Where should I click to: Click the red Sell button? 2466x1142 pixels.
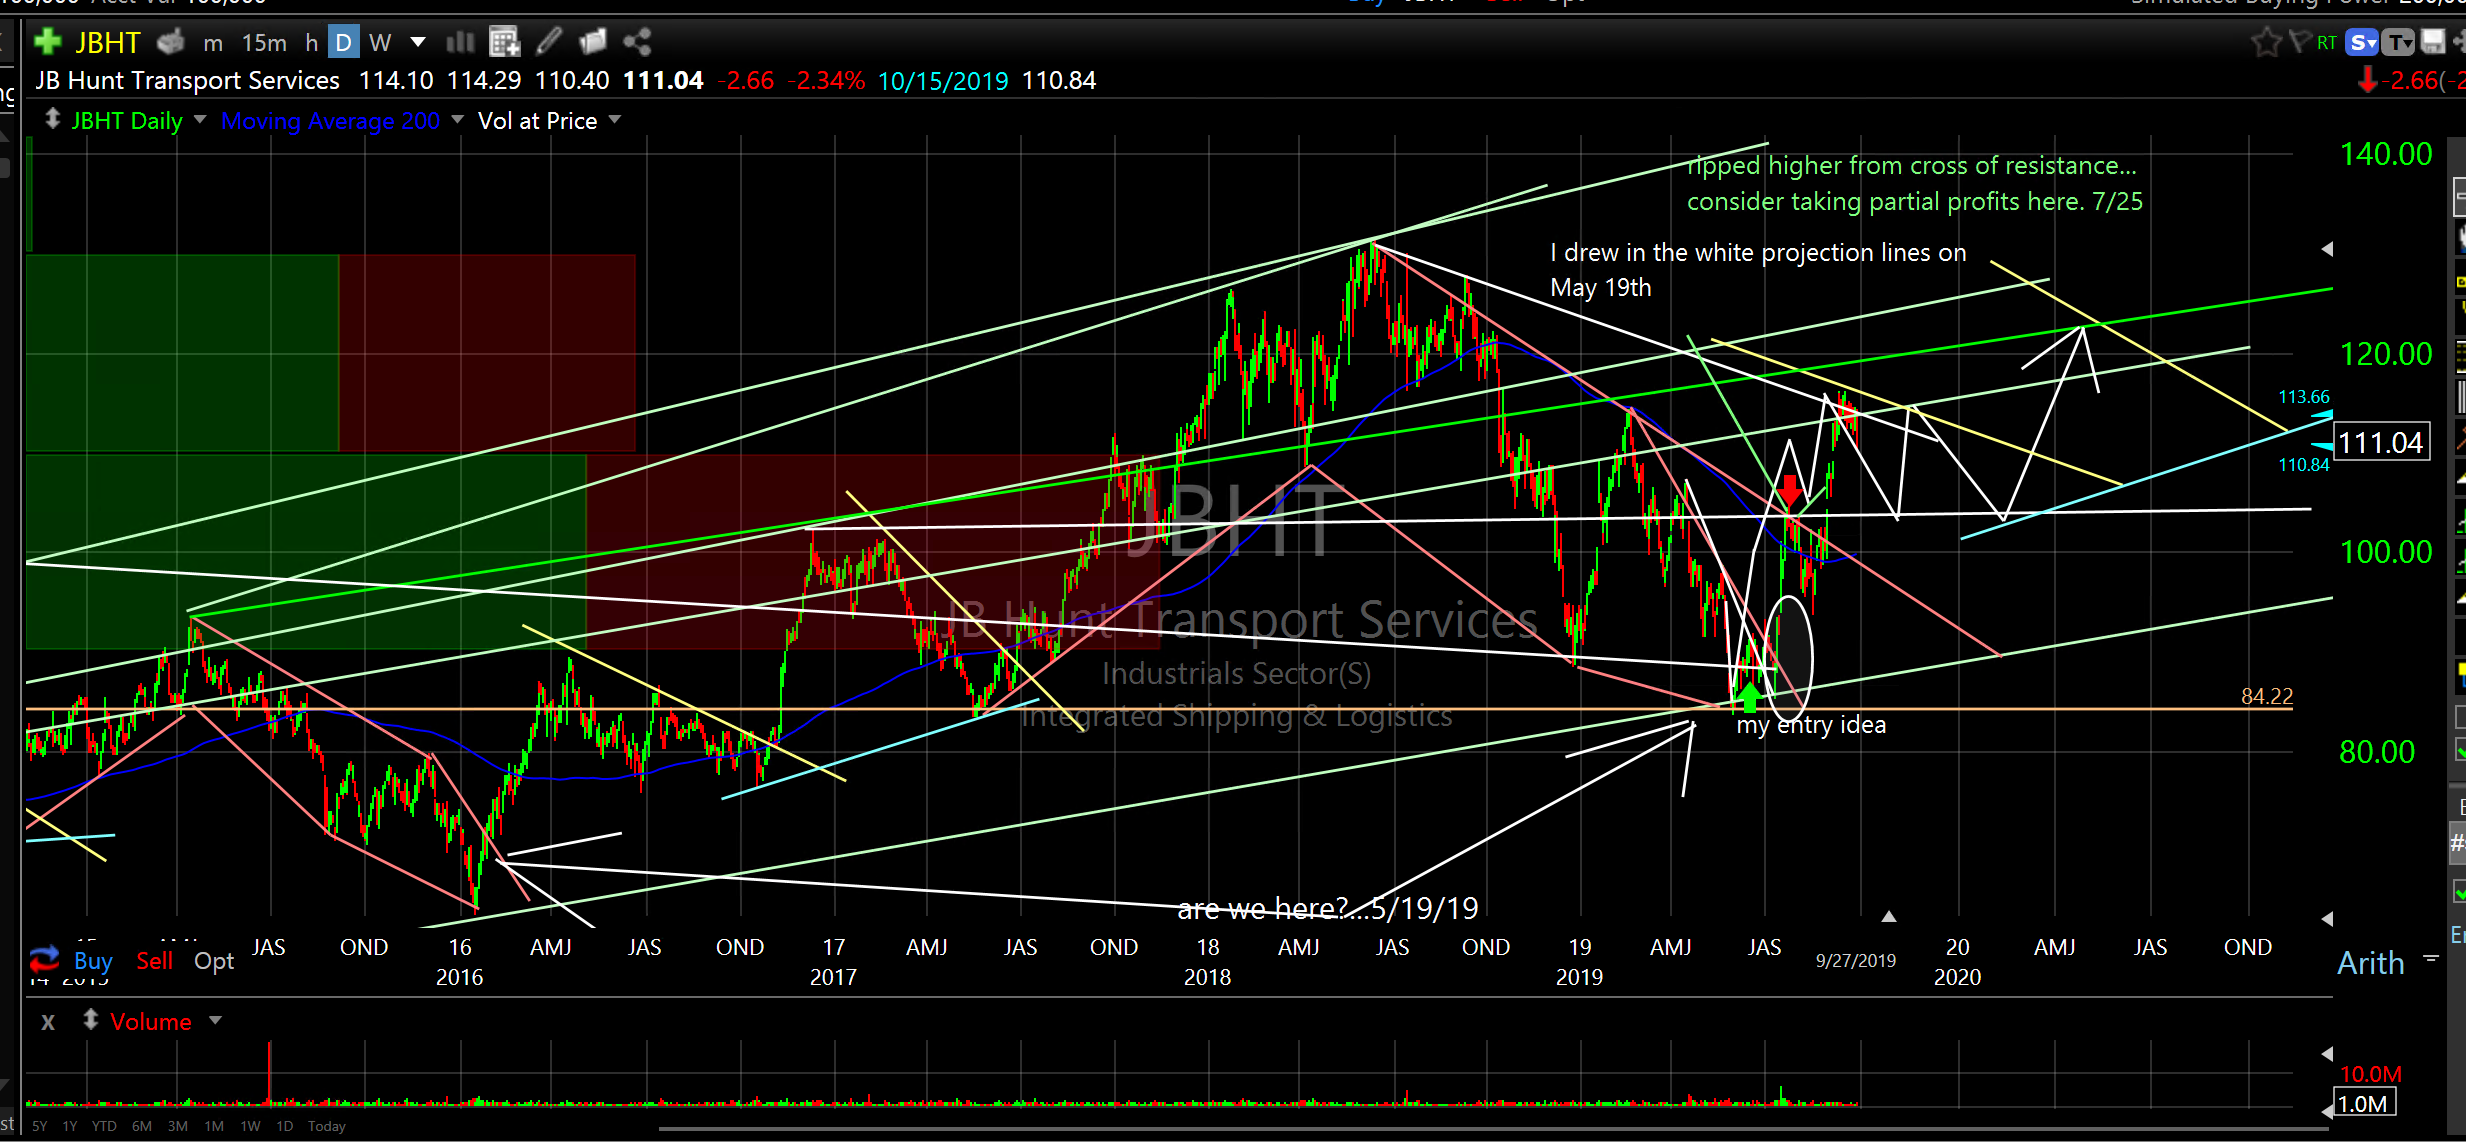(154, 961)
